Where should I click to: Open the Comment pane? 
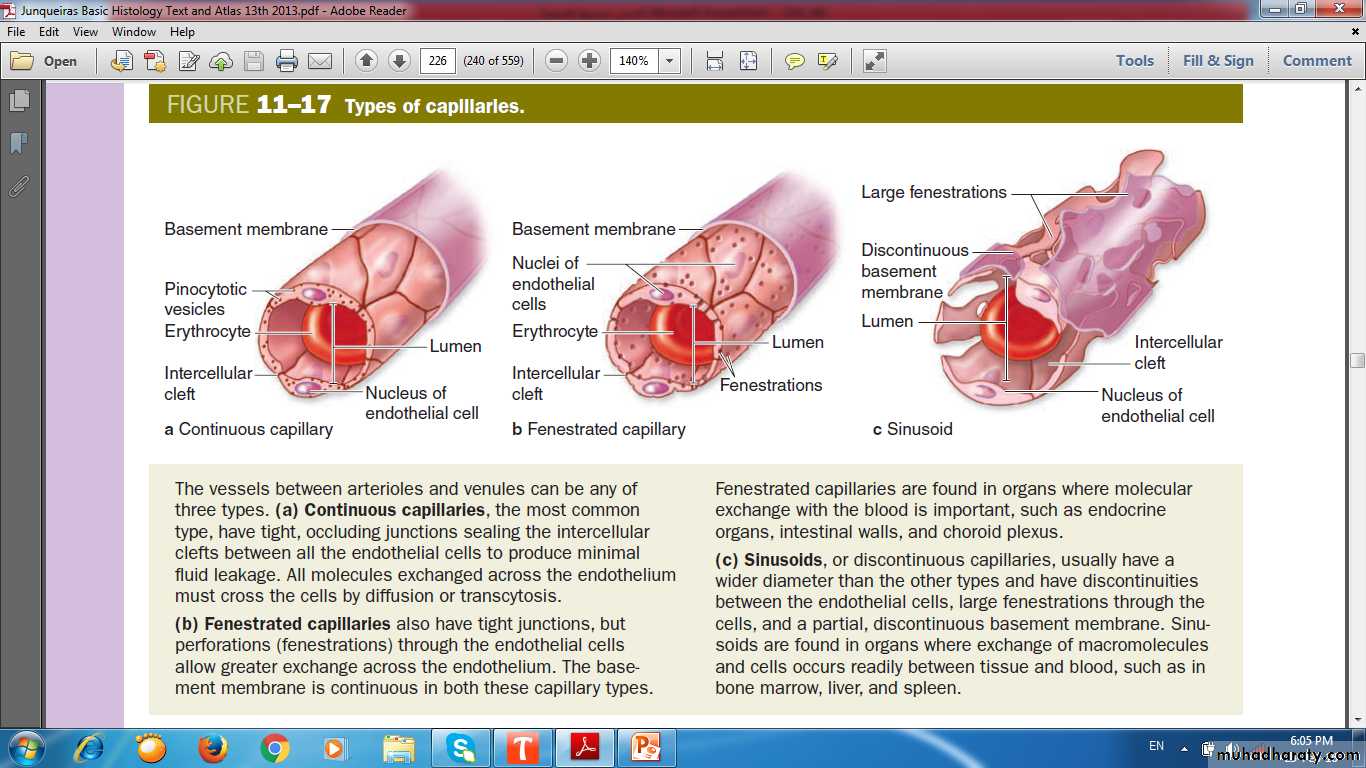pos(1317,61)
